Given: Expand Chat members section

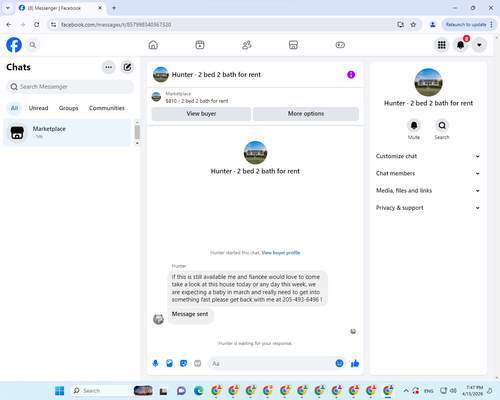Looking at the screenshot, I should [428, 173].
